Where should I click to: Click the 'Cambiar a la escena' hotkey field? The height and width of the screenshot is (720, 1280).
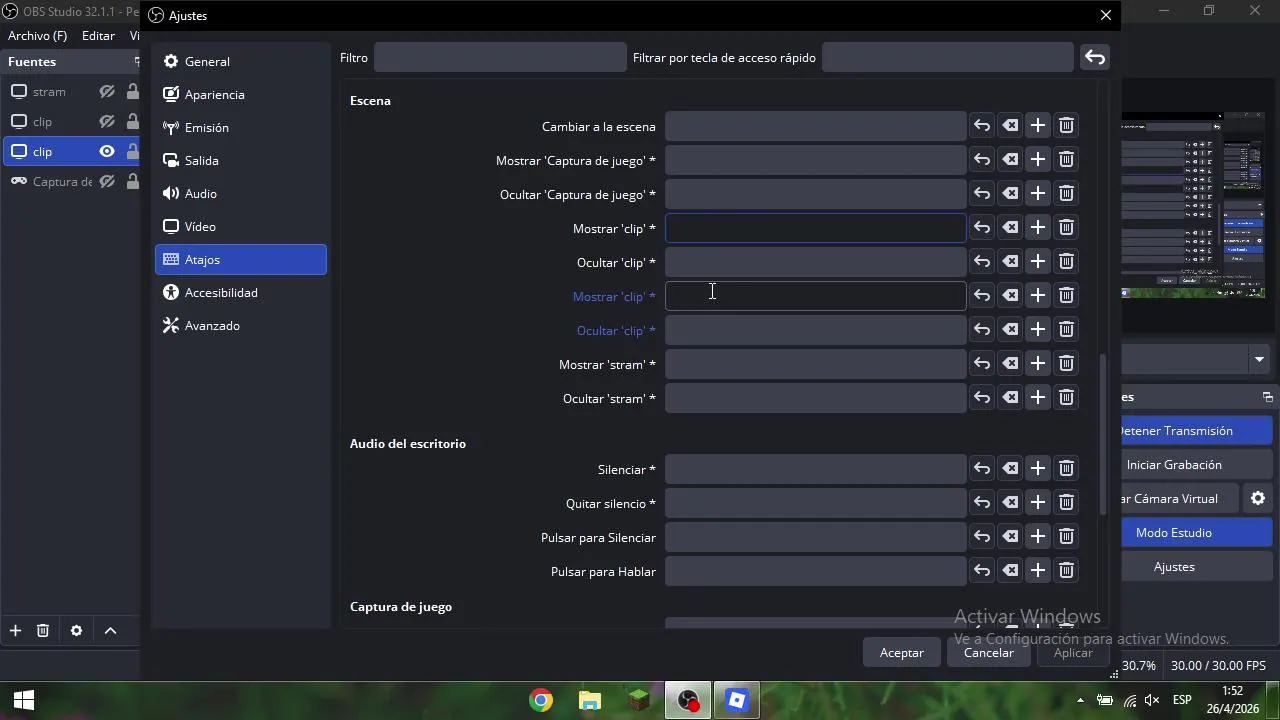pyautogui.click(x=815, y=126)
